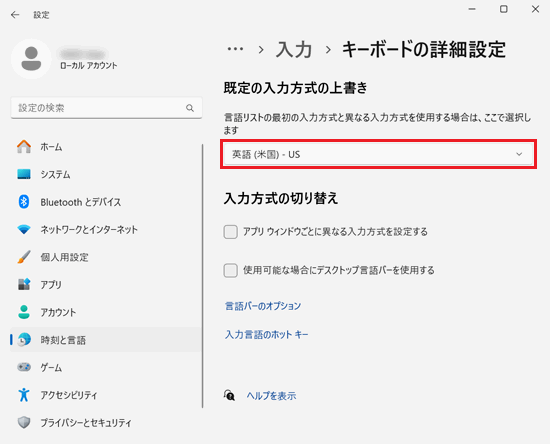Select Bluetooth とデバイス category

click(106, 202)
